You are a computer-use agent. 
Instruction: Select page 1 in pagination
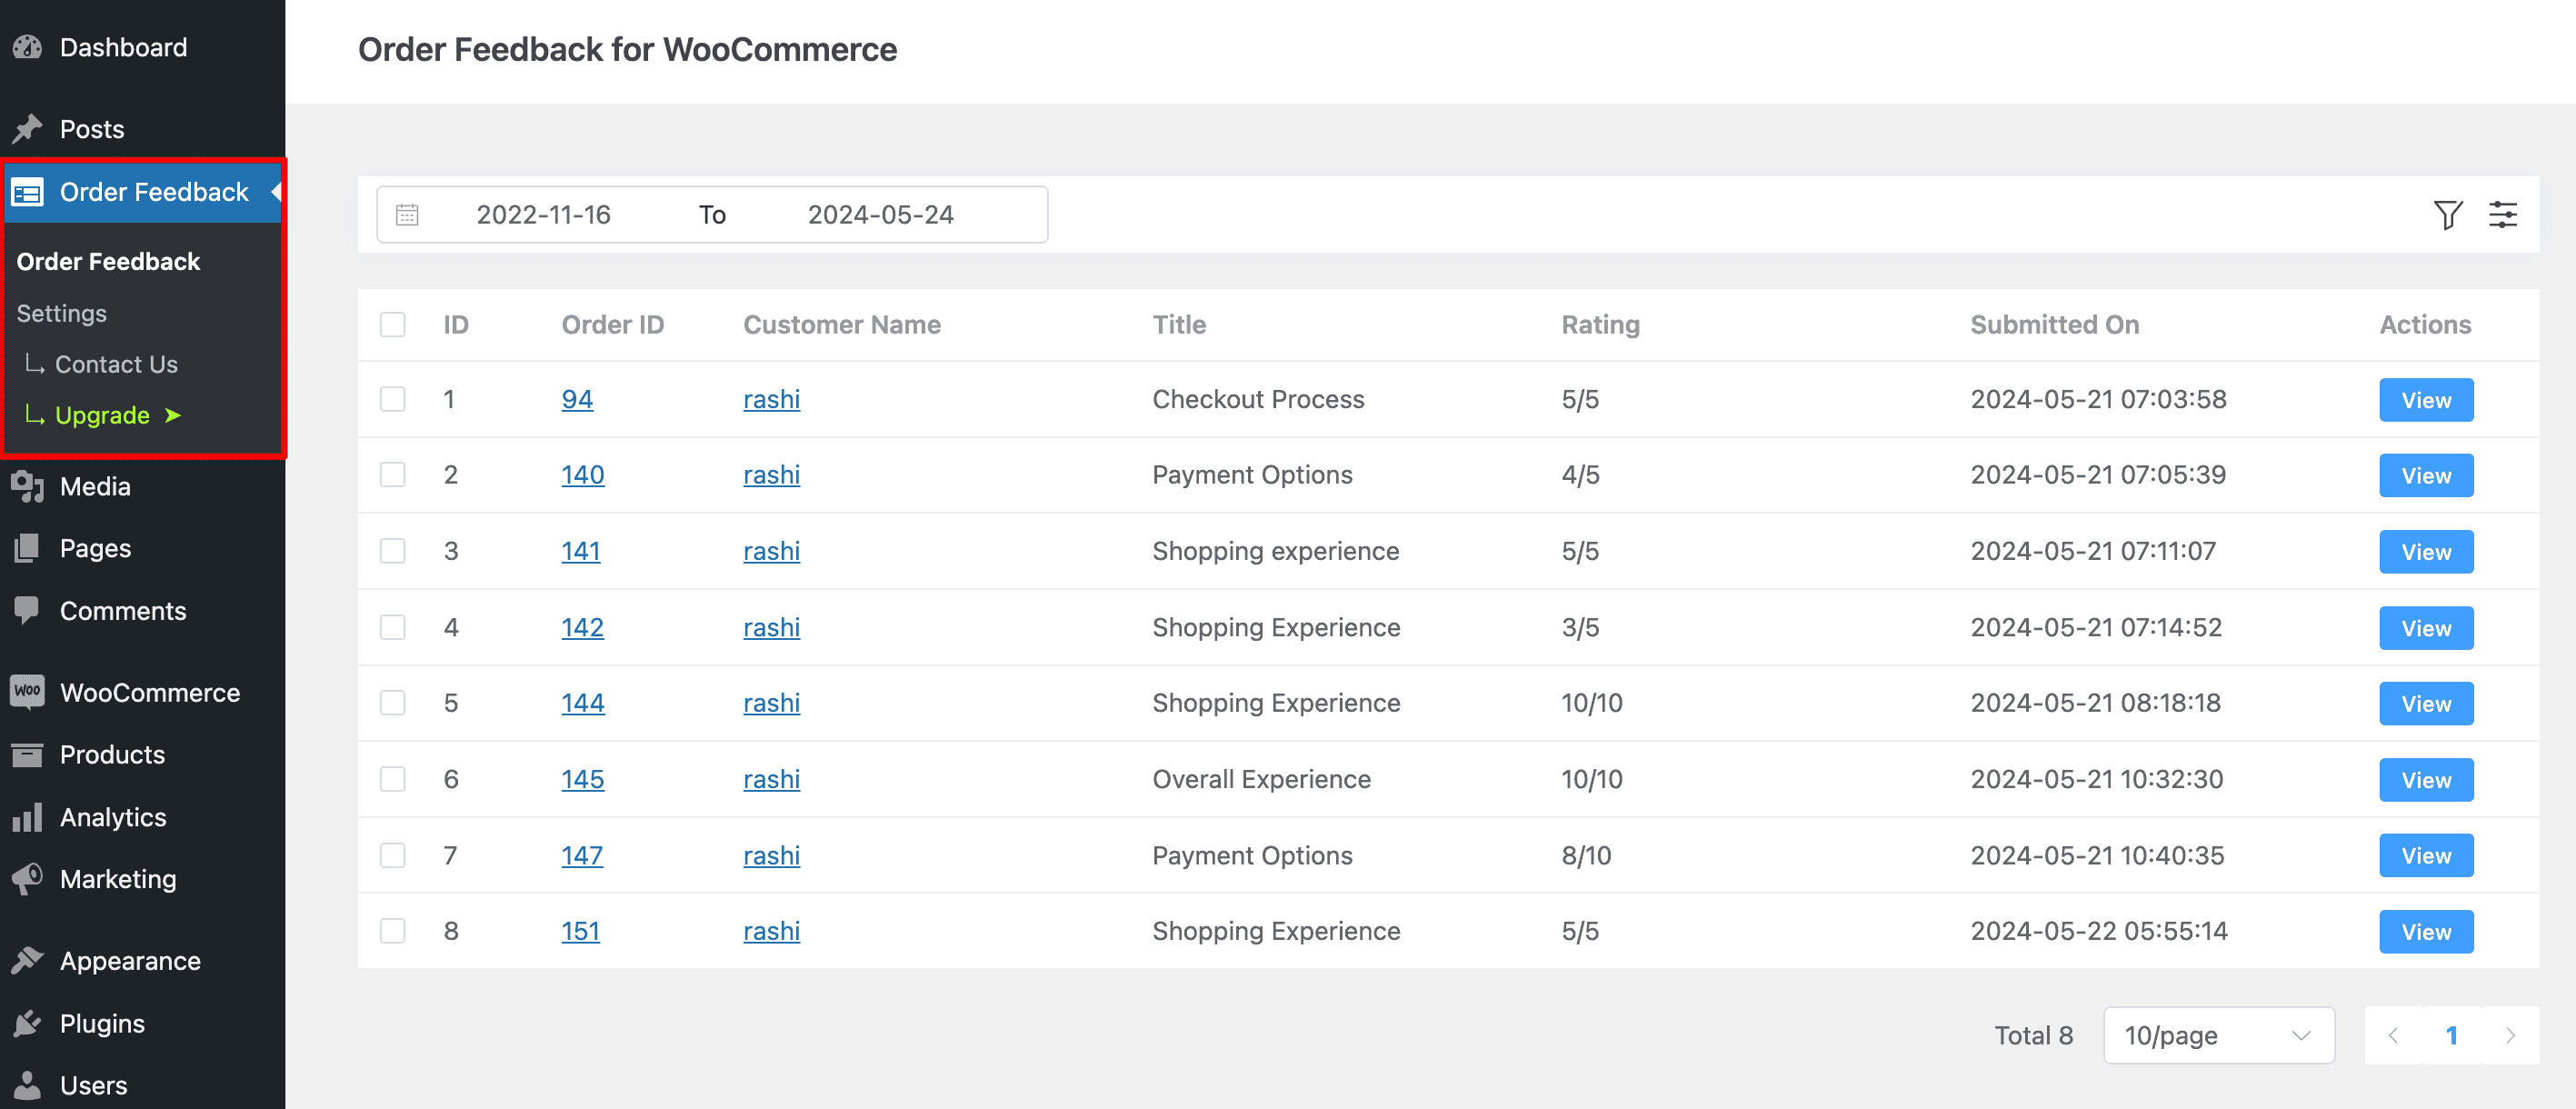pyautogui.click(x=2451, y=1035)
